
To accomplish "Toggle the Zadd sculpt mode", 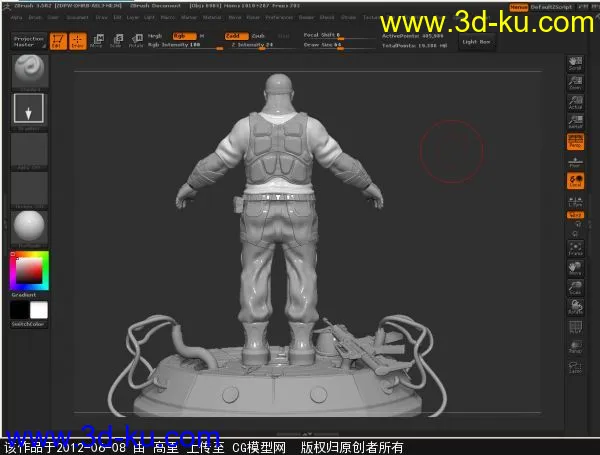I will [x=231, y=35].
